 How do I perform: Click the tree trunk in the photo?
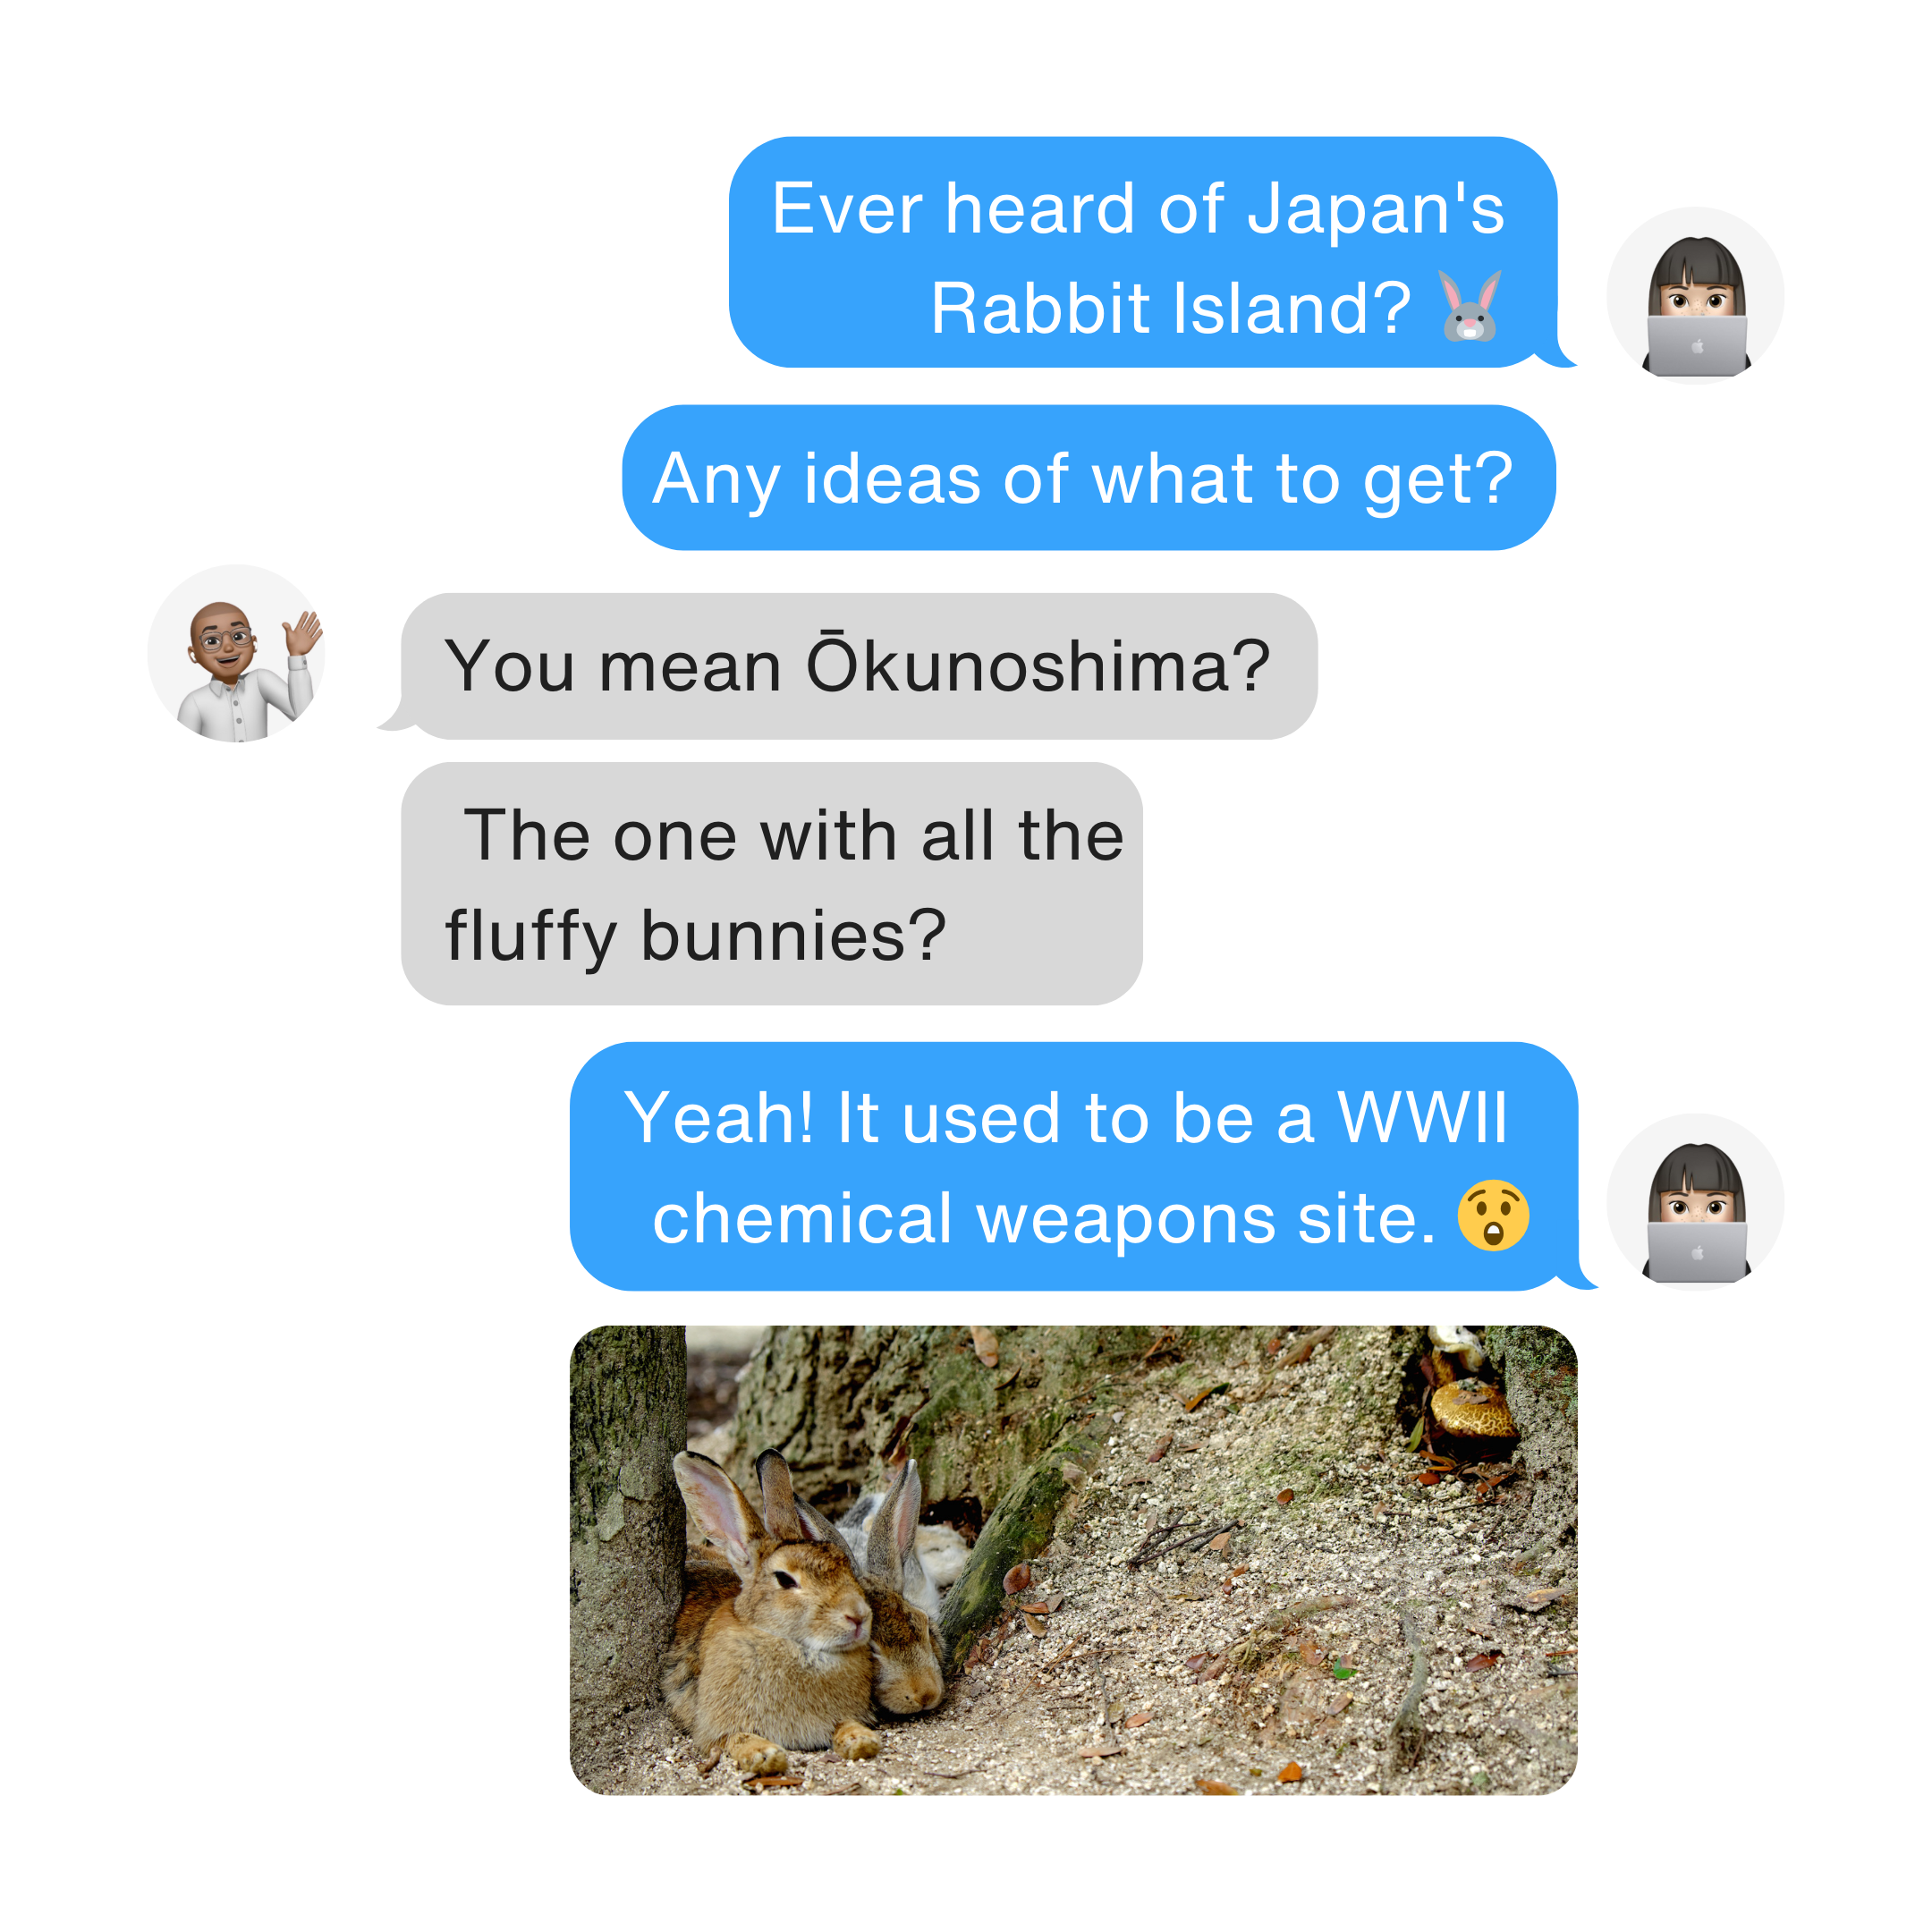627,1530
